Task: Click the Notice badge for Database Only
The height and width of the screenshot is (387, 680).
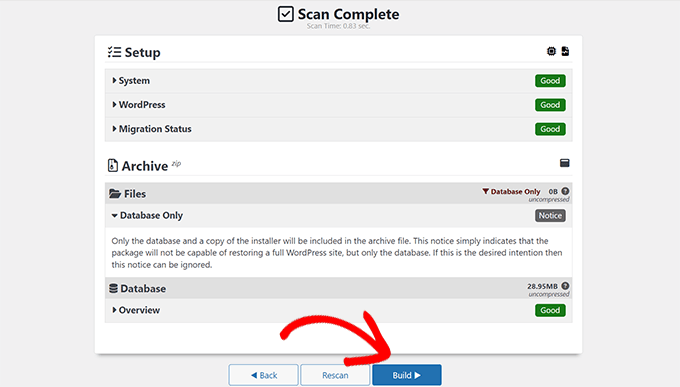Action: [x=550, y=216]
